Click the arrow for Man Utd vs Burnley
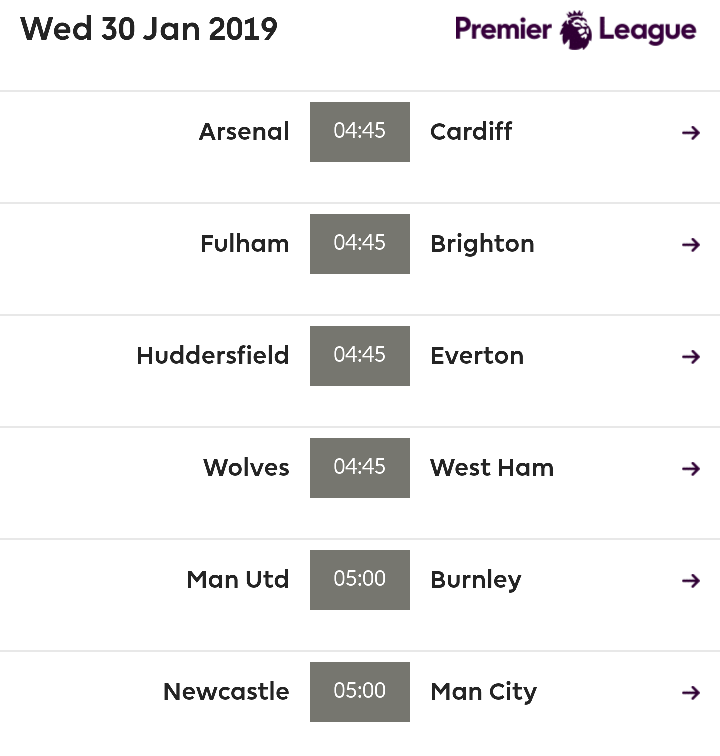This screenshot has height=756, width=720. click(691, 580)
